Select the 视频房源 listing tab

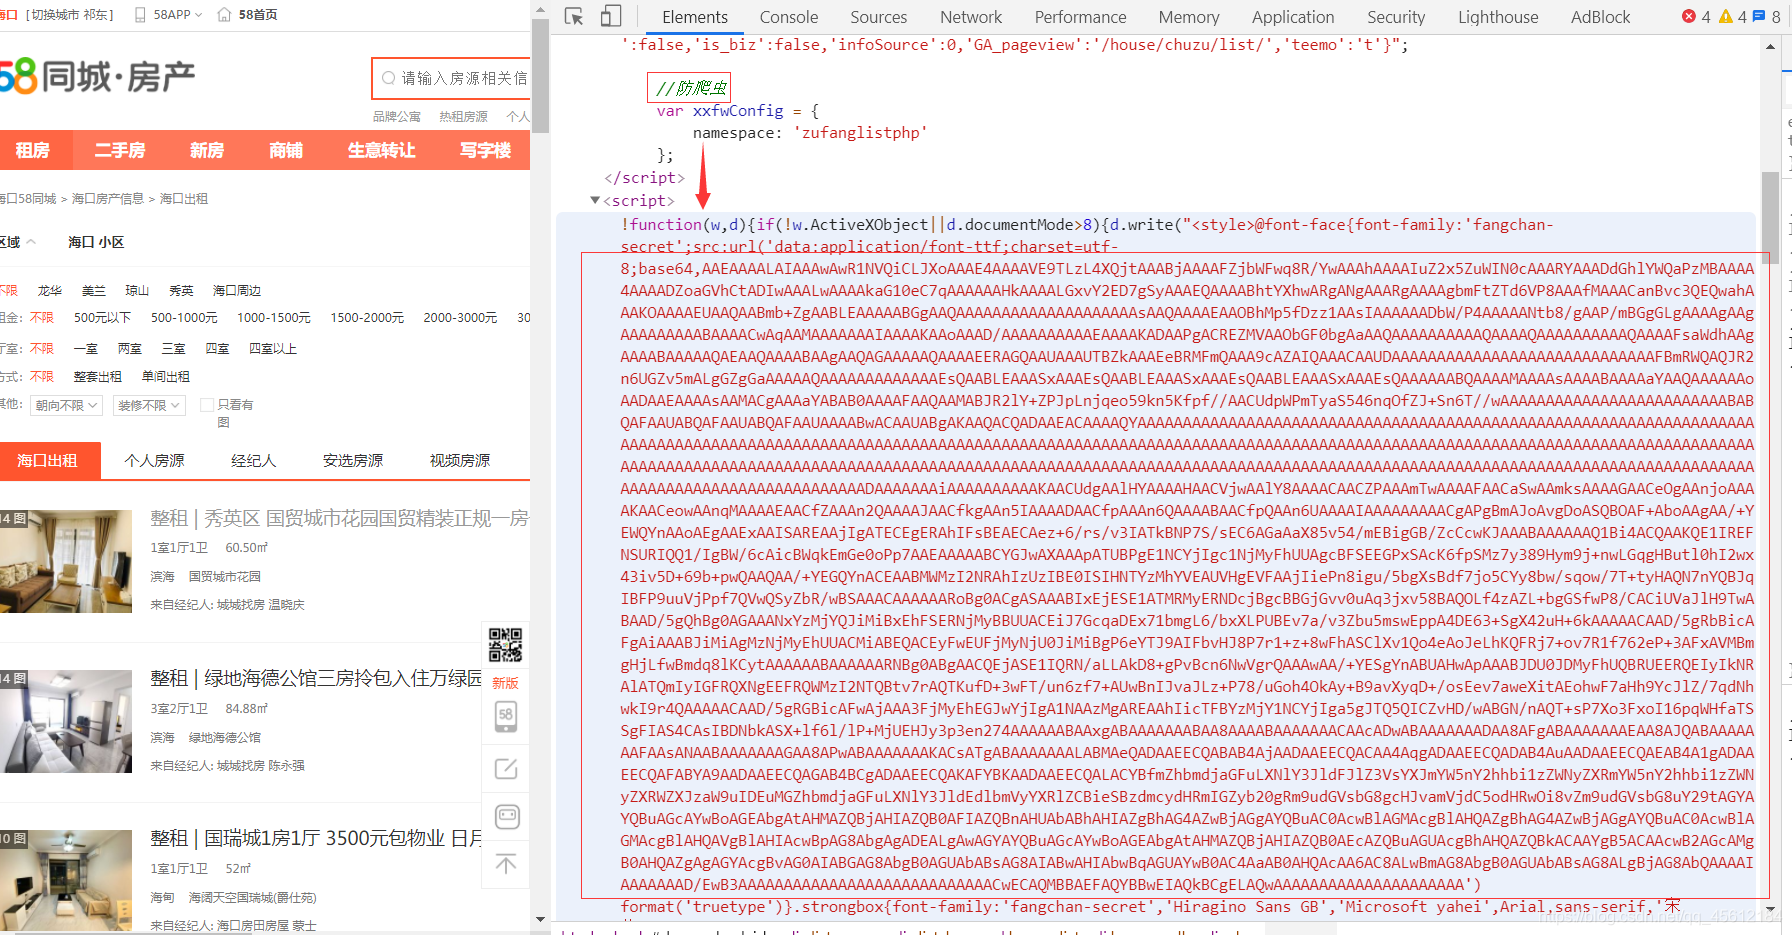(x=460, y=460)
